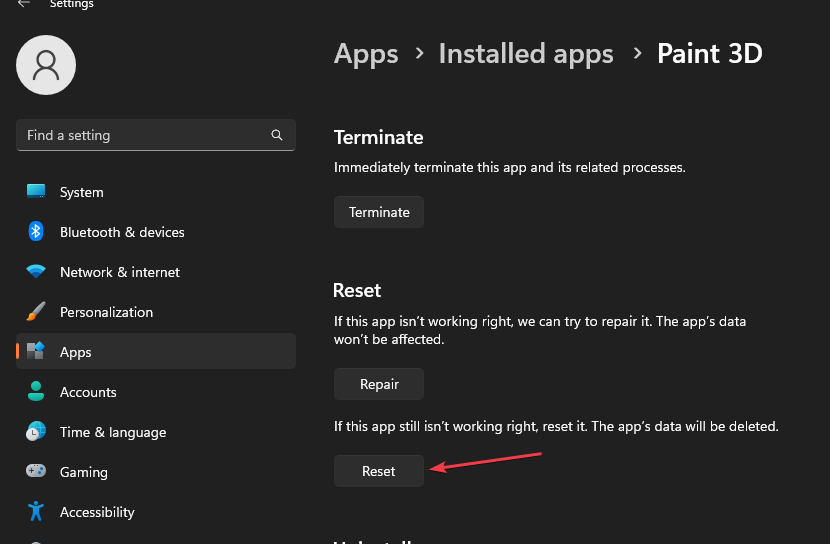The height and width of the screenshot is (544, 830).
Task: Select the Personalization category
Action: coord(156,312)
